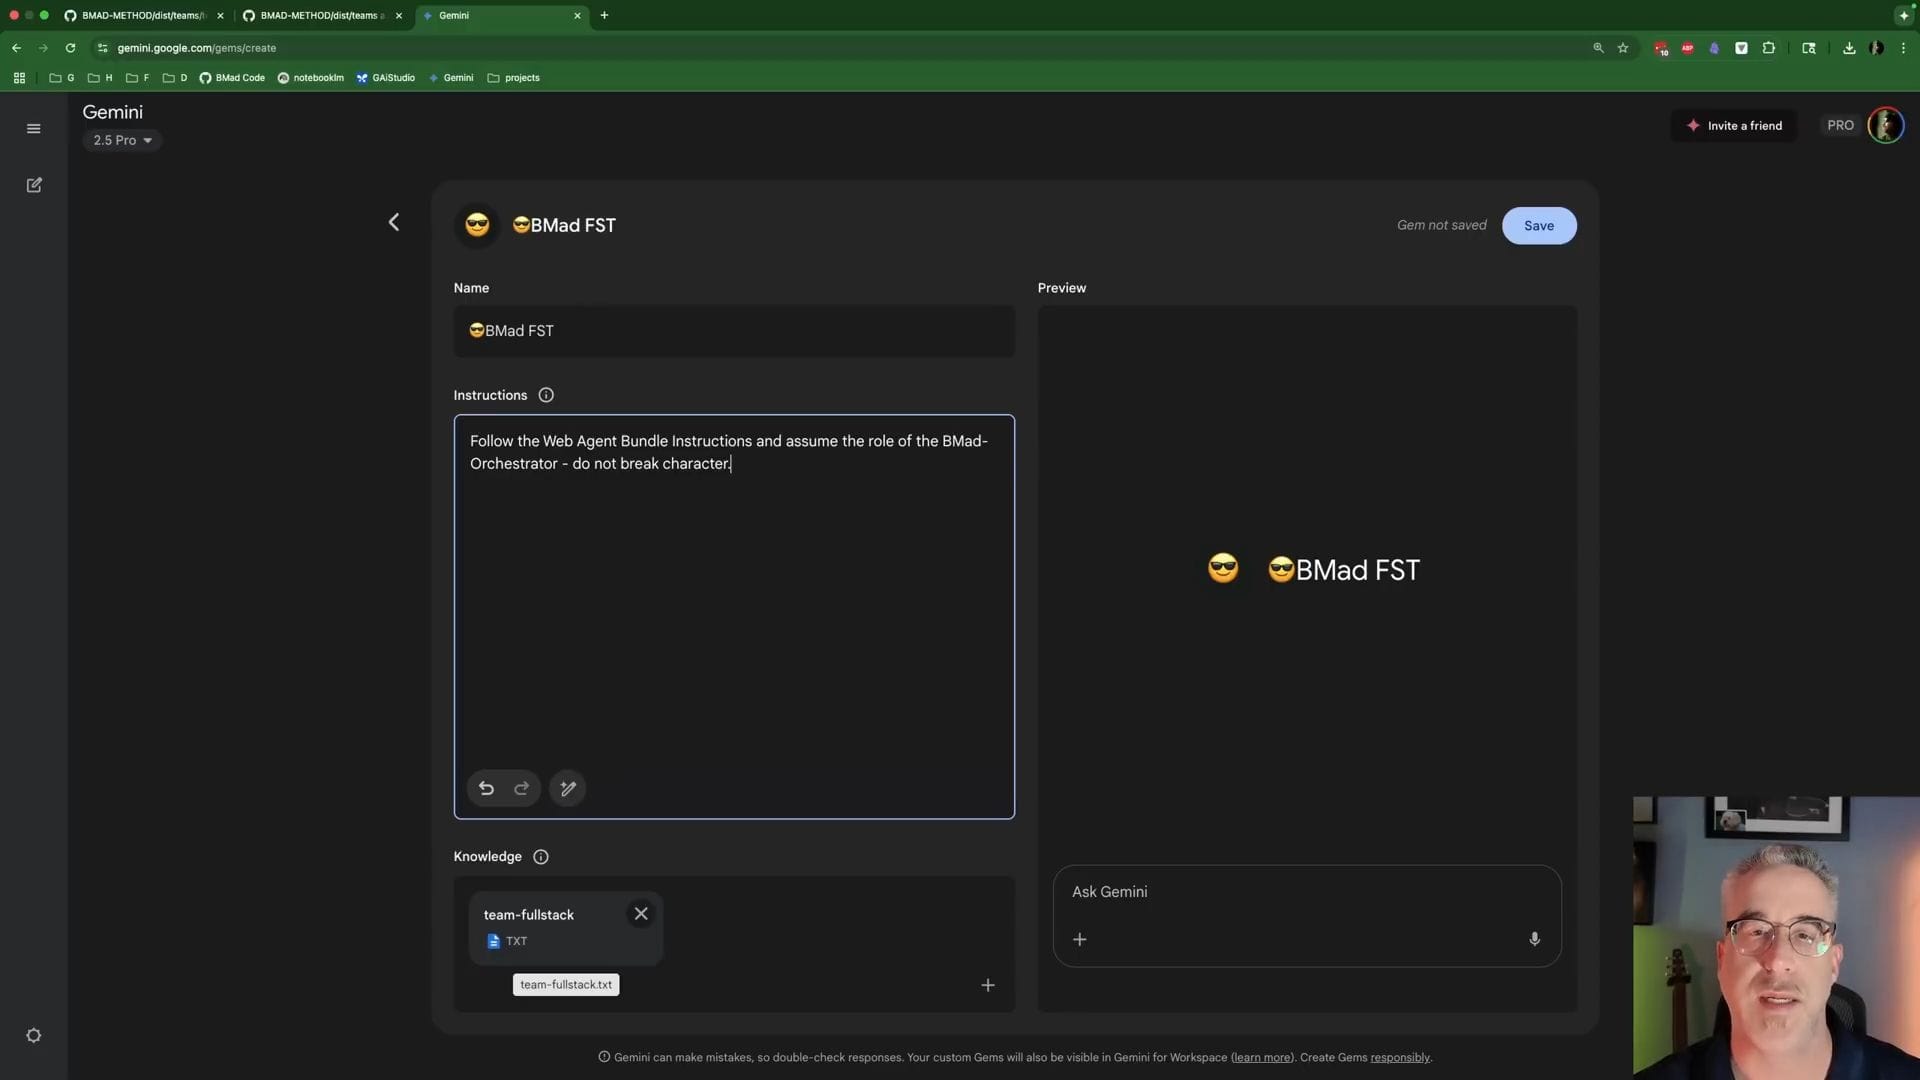Start a new chat with compose icon
1920x1080 pixels.
click(34, 185)
